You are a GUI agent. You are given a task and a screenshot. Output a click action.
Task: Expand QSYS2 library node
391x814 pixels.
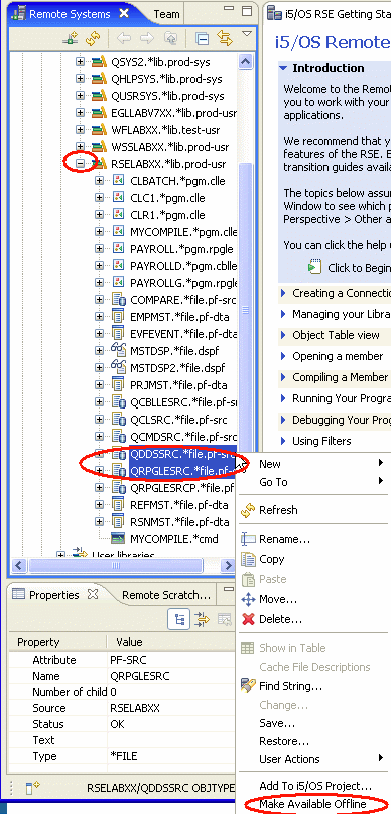(x=80, y=62)
